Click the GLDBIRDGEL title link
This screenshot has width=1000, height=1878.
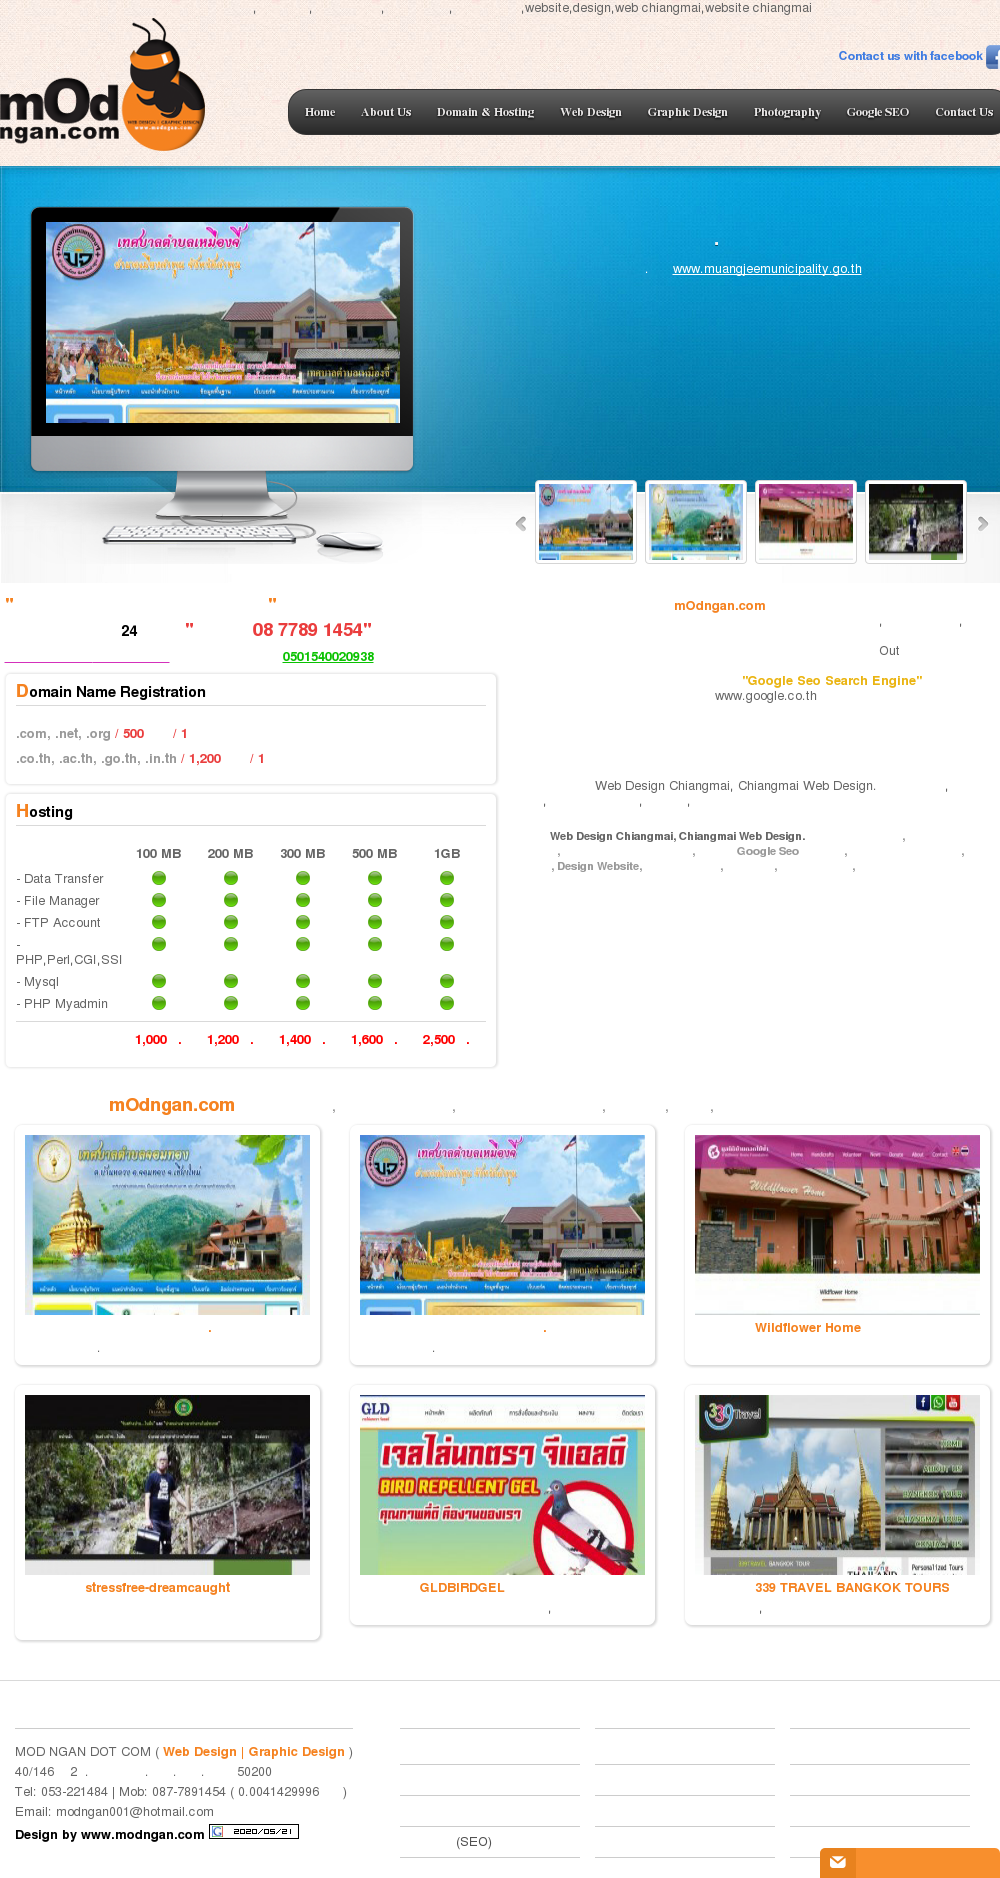(462, 1588)
